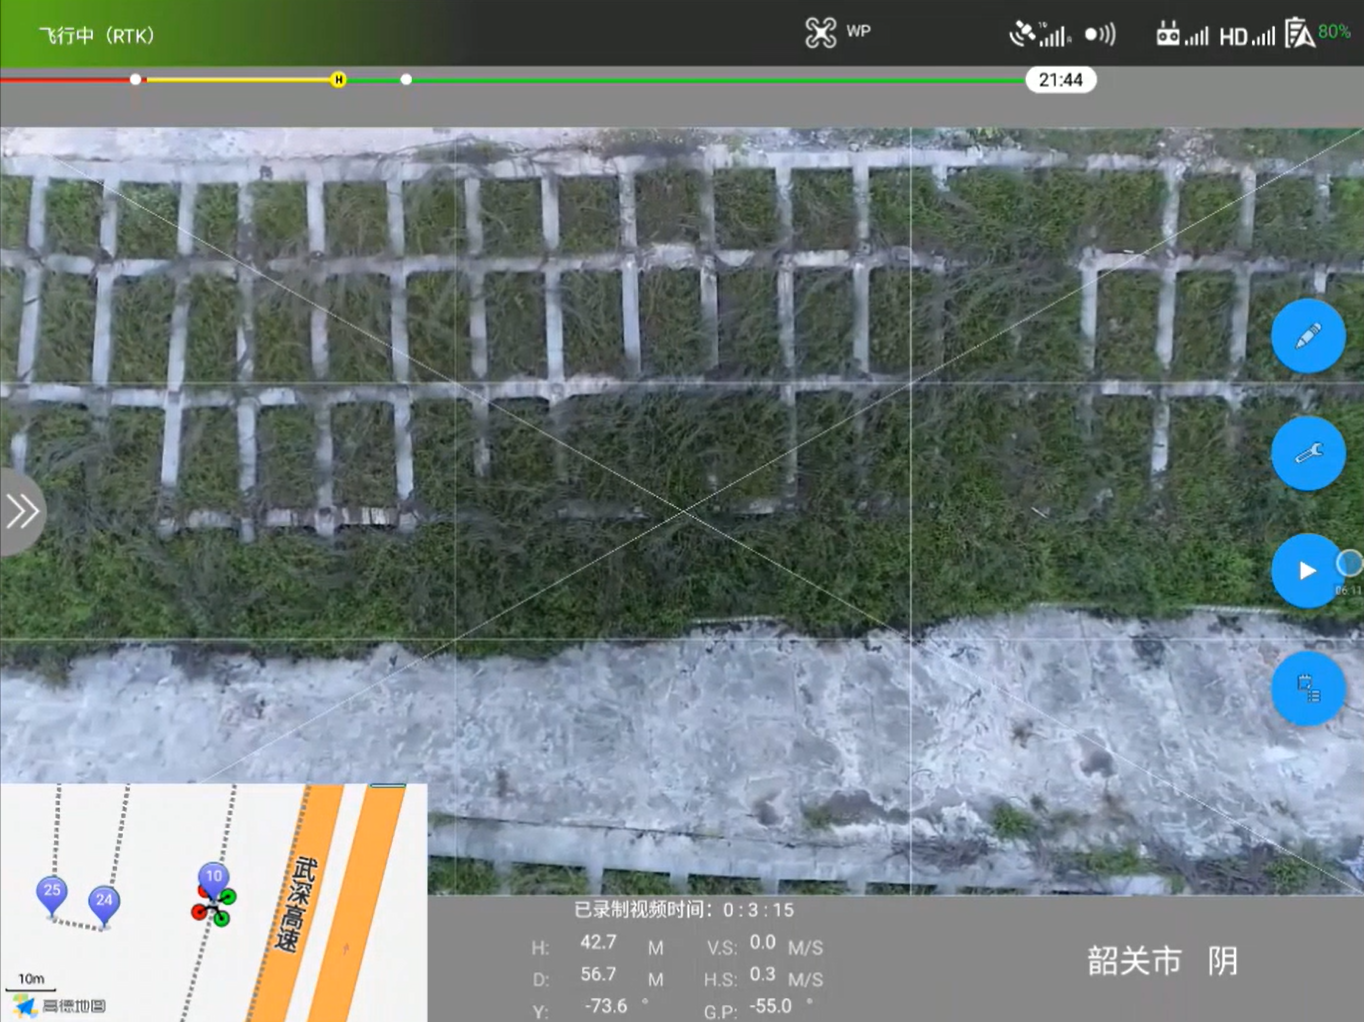Select waypoint 25 on the map
The width and height of the screenshot is (1364, 1022).
52,893
